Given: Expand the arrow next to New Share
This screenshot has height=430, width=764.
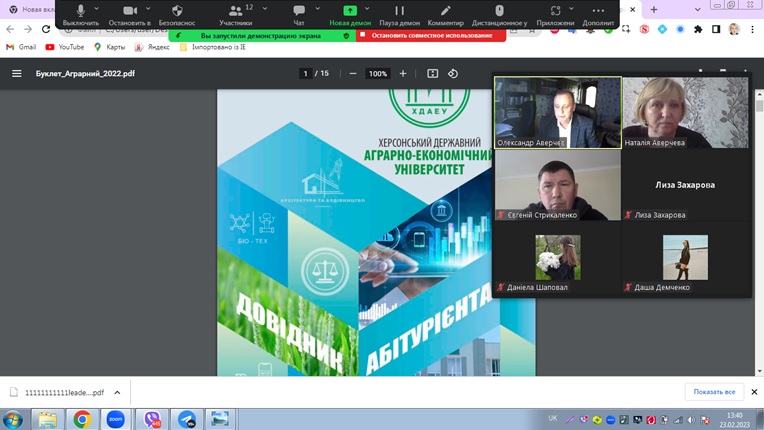Looking at the screenshot, I should coord(367,8).
